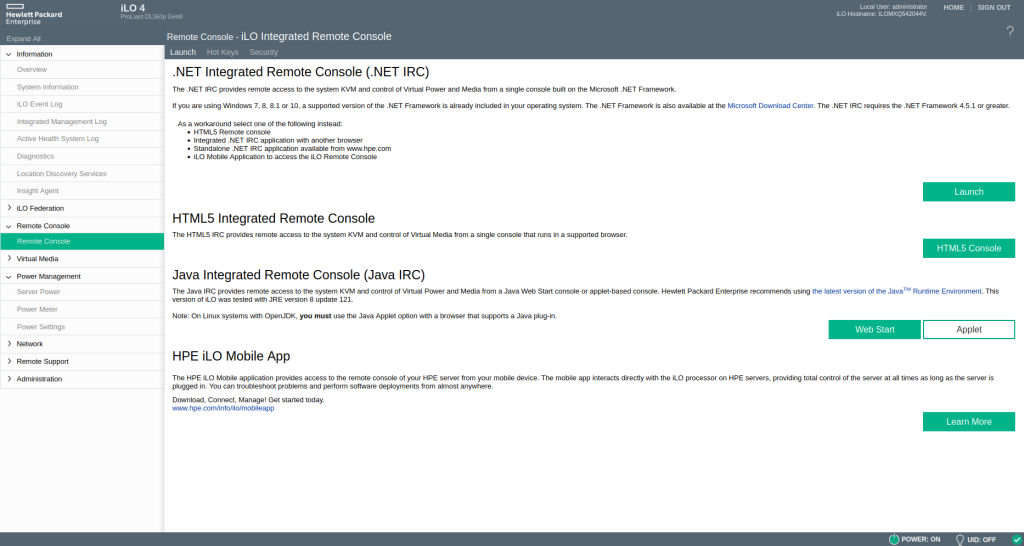Collapse the Information section chevron
Image resolution: width=1024 pixels, height=546 pixels.
click(8, 54)
